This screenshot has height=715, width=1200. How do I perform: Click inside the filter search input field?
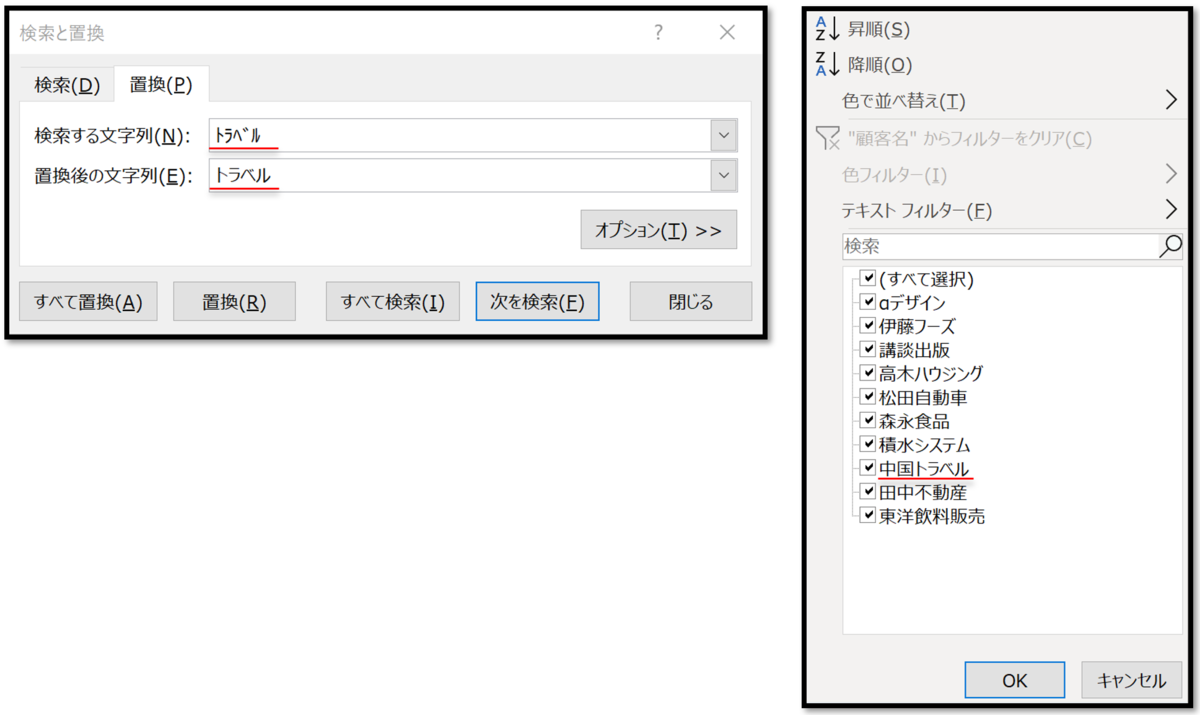pyautogui.click(x=1000, y=246)
